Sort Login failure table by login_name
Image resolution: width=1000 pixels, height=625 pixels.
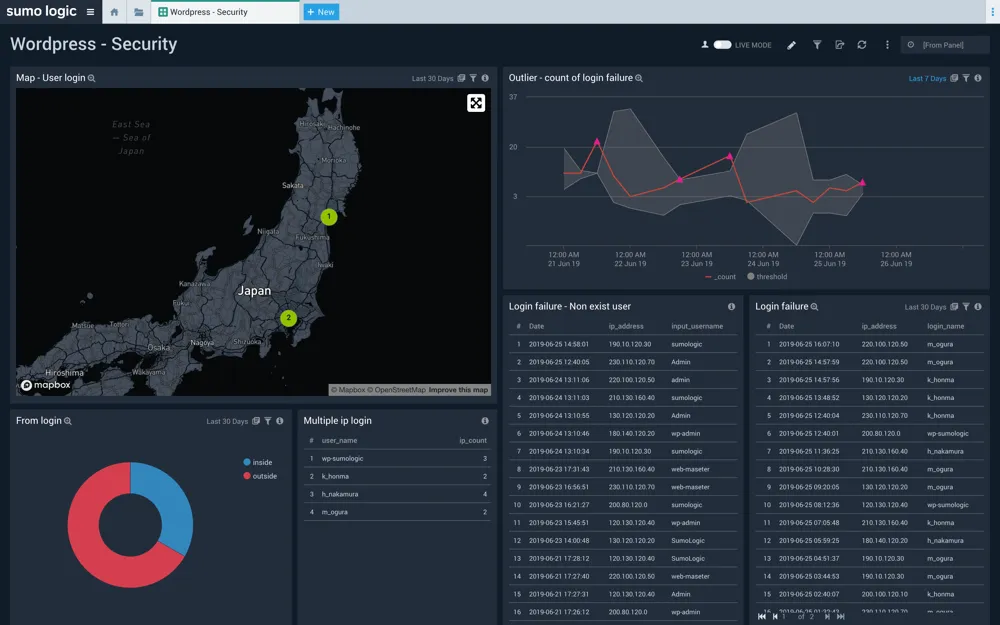pyautogui.click(x=945, y=326)
